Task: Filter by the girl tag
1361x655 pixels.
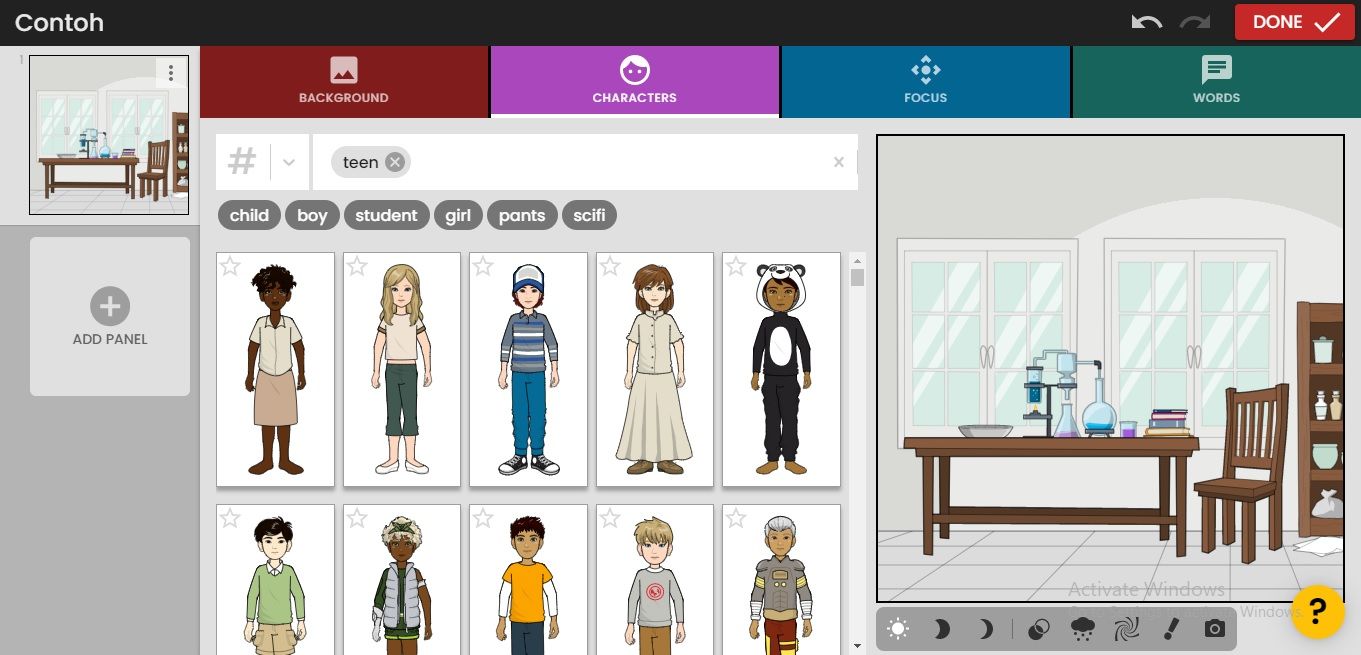Action: coord(458,215)
